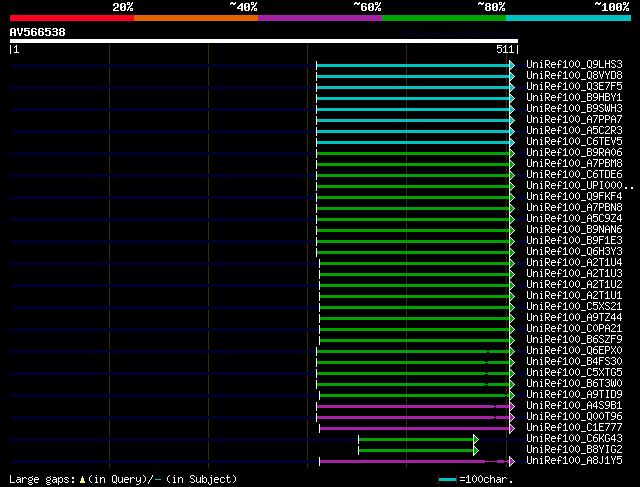This screenshot has width=640, height=487.
Task: Click the cyan 100char scale legend marker
Action: (447, 480)
